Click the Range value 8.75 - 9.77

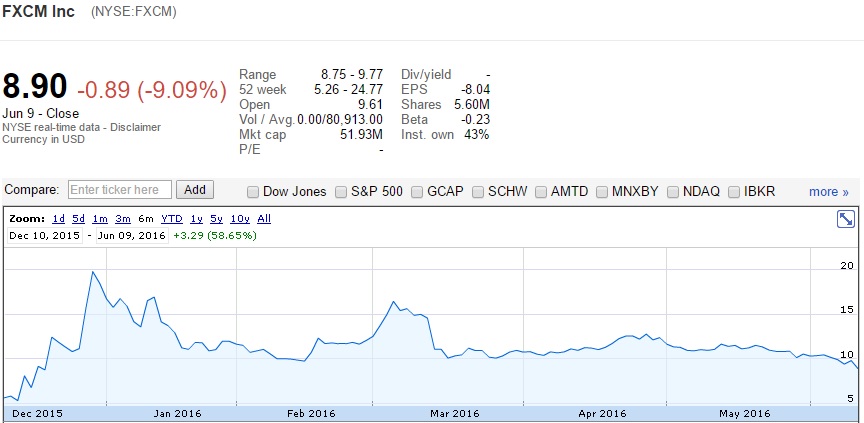tap(352, 74)
